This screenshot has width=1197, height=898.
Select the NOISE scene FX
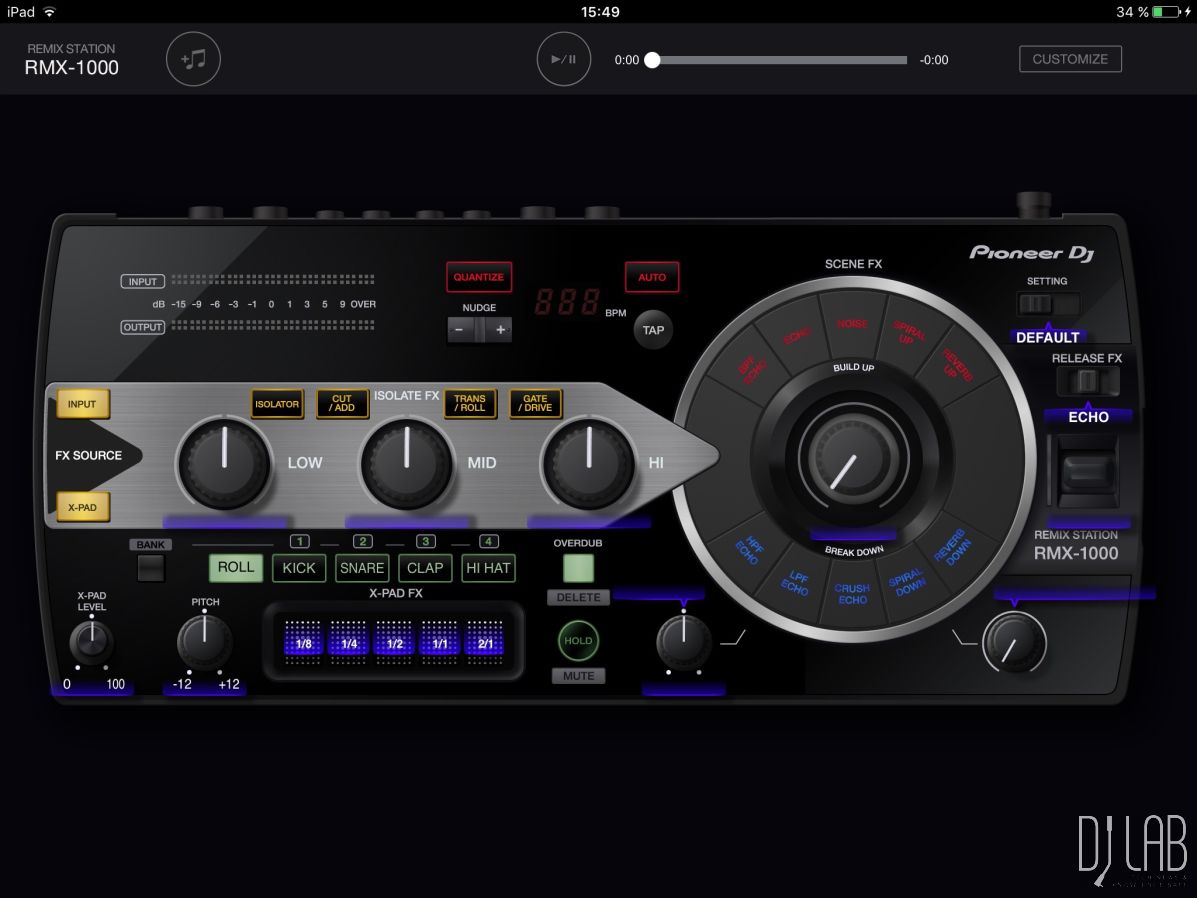point(851,323)
